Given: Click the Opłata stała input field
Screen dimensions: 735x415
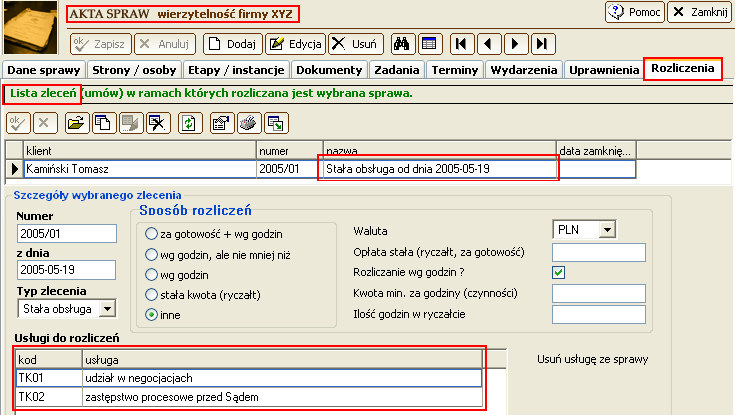Looking at the screenshot, I should click(599, 252).
